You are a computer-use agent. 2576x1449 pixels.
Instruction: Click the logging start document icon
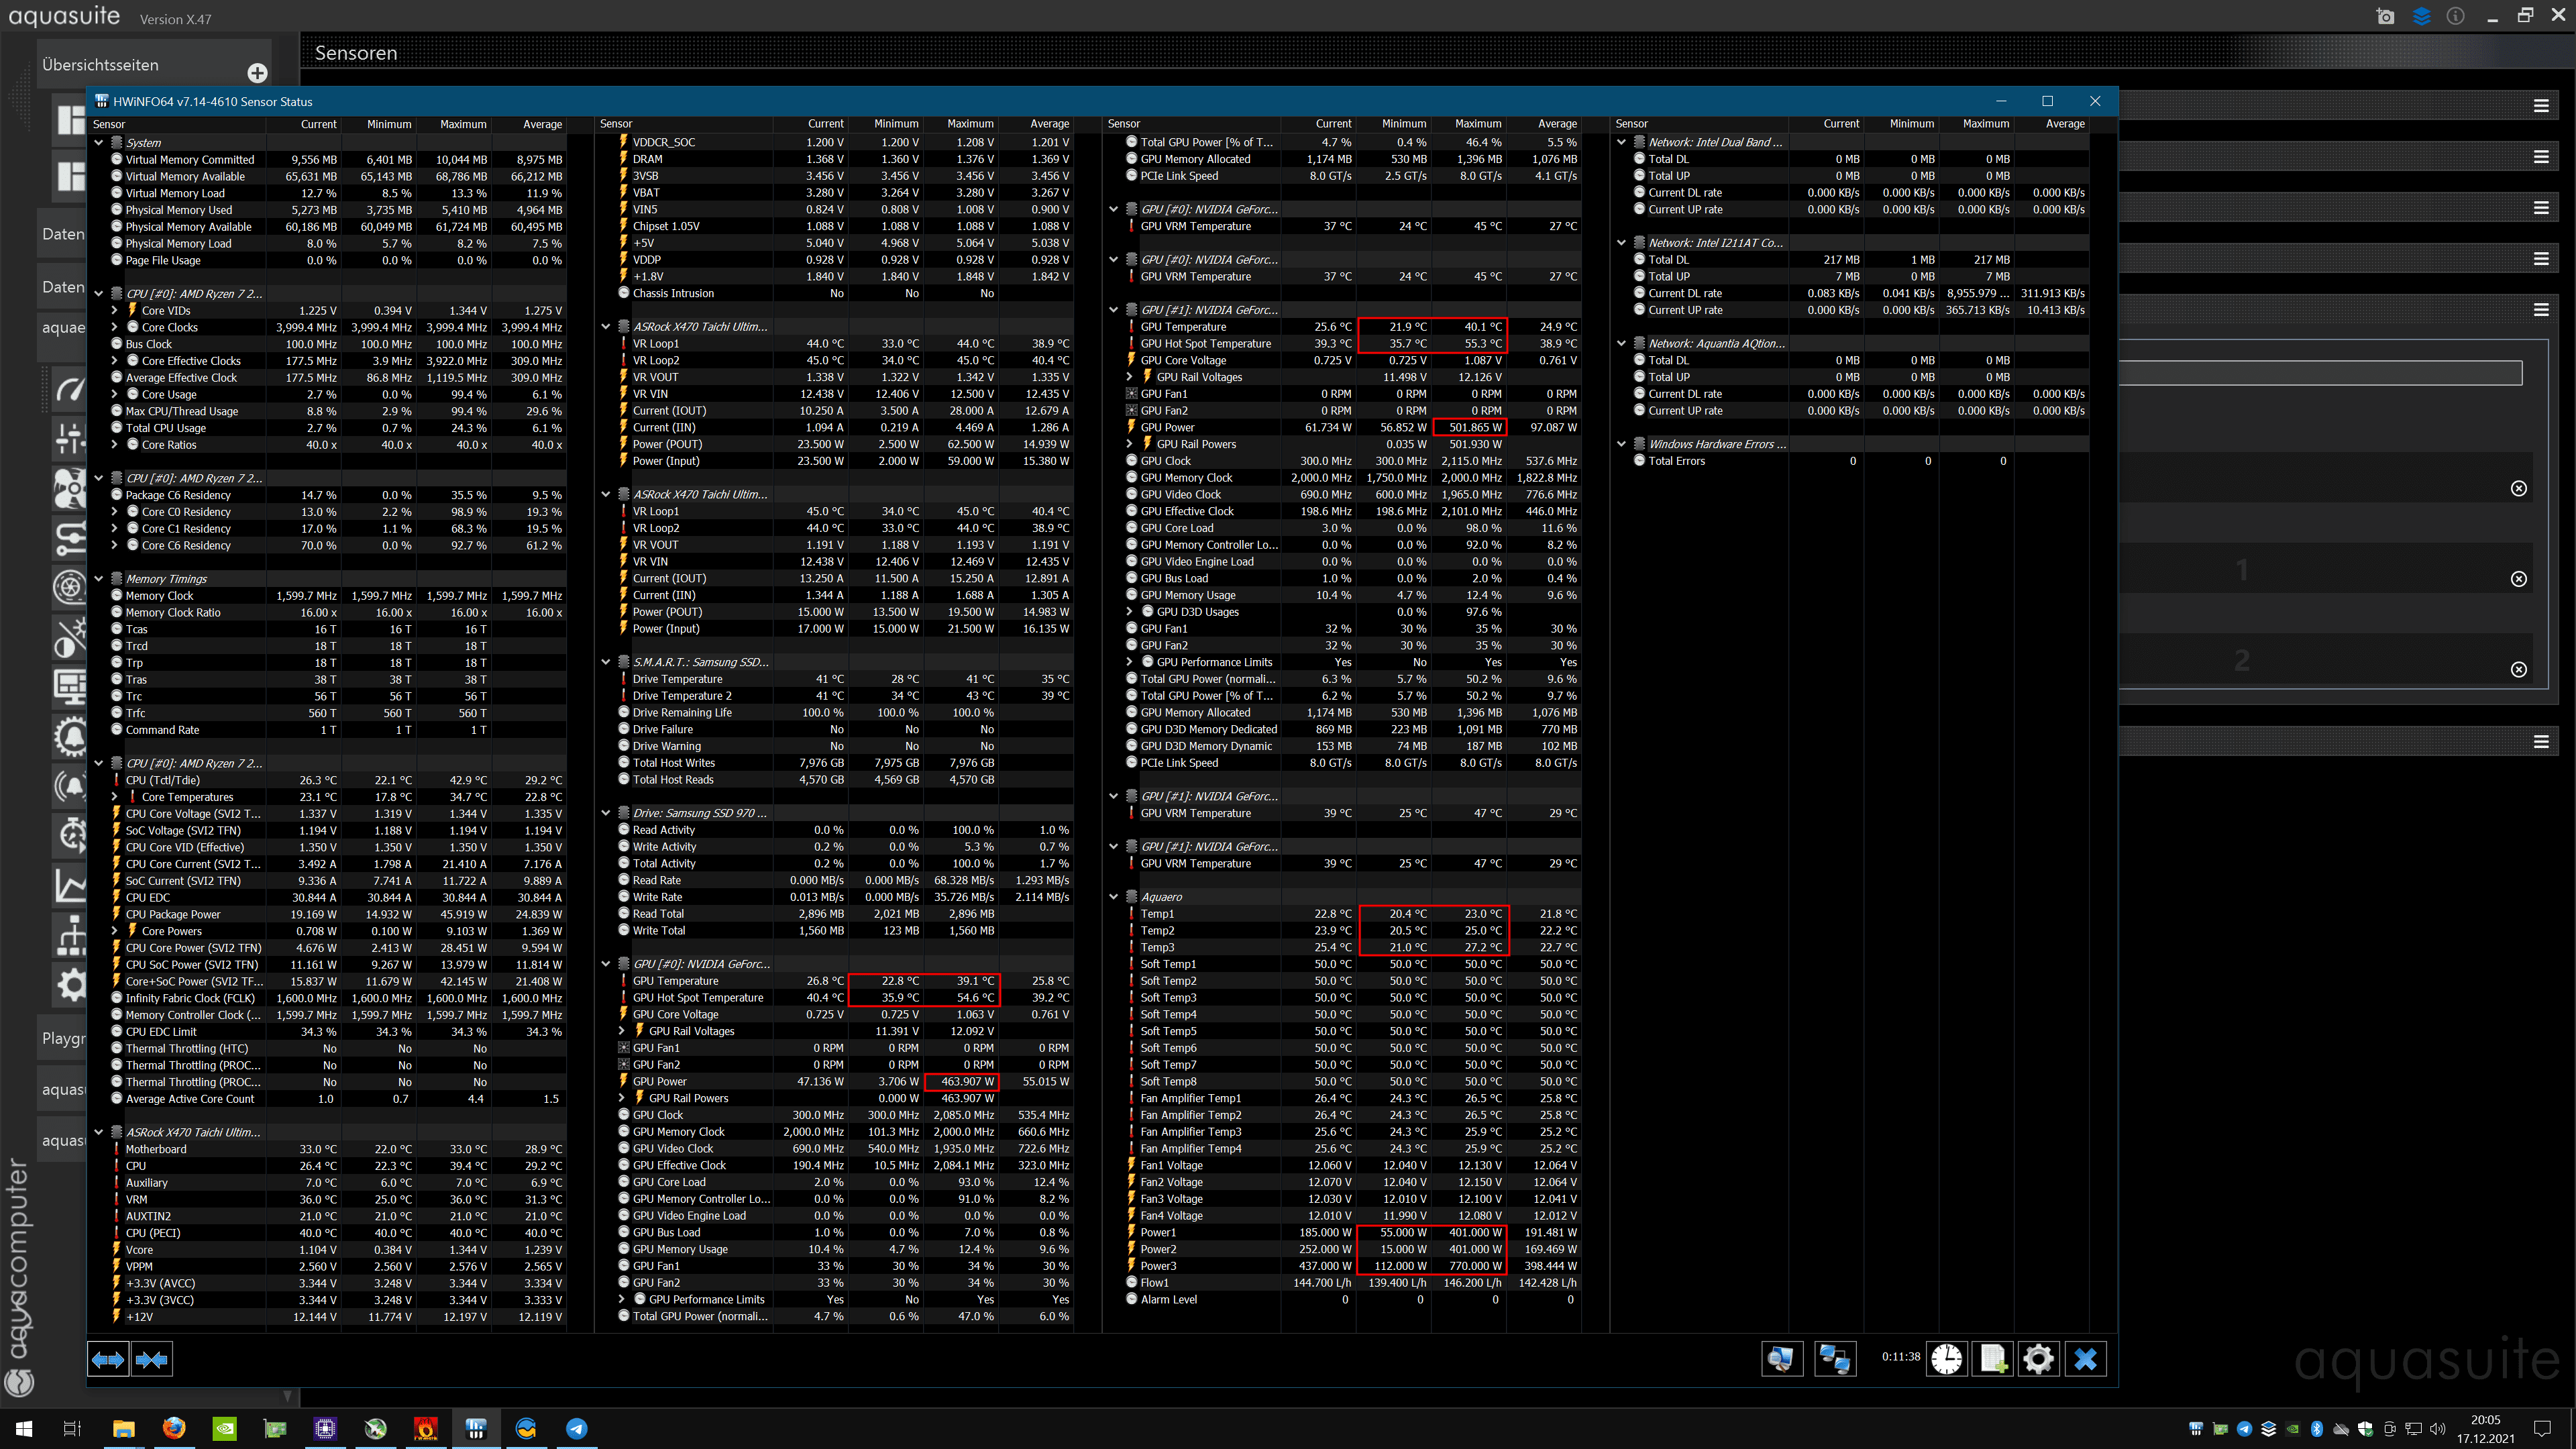pyautogui.click(x=1992, y=1359)
